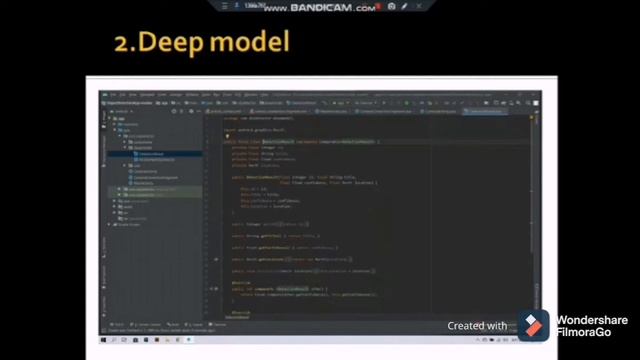Click the Search Everywhere magnifier icon
Screen dimensions: 640x360
[528, 103]
